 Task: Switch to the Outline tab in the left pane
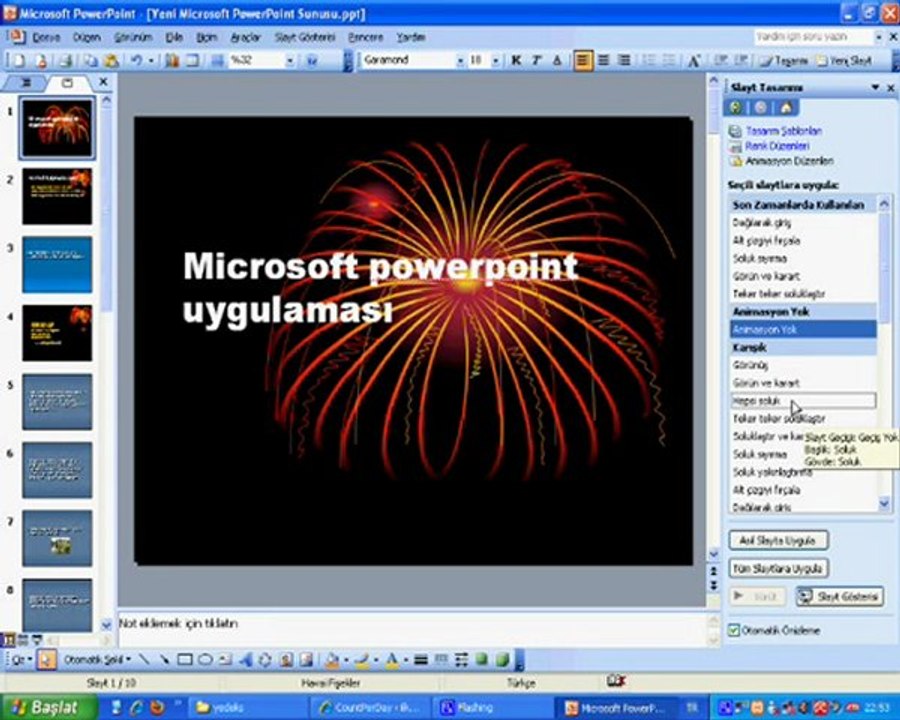(26, 83)
